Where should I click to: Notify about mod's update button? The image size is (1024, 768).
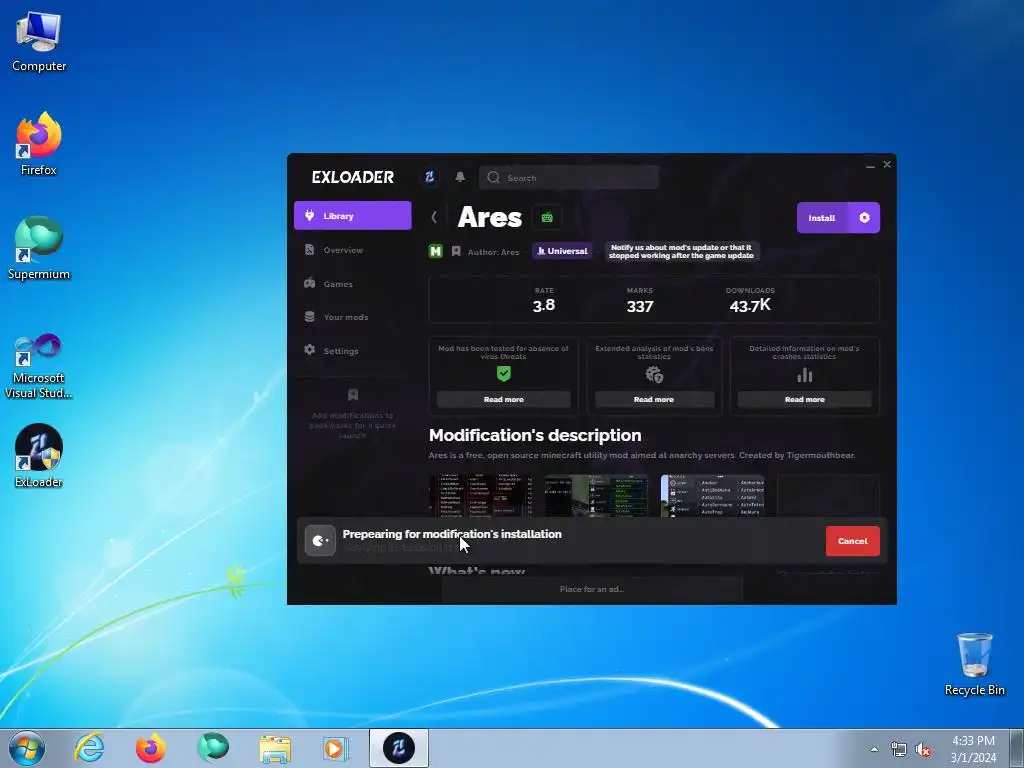click(x=682, y=251)
